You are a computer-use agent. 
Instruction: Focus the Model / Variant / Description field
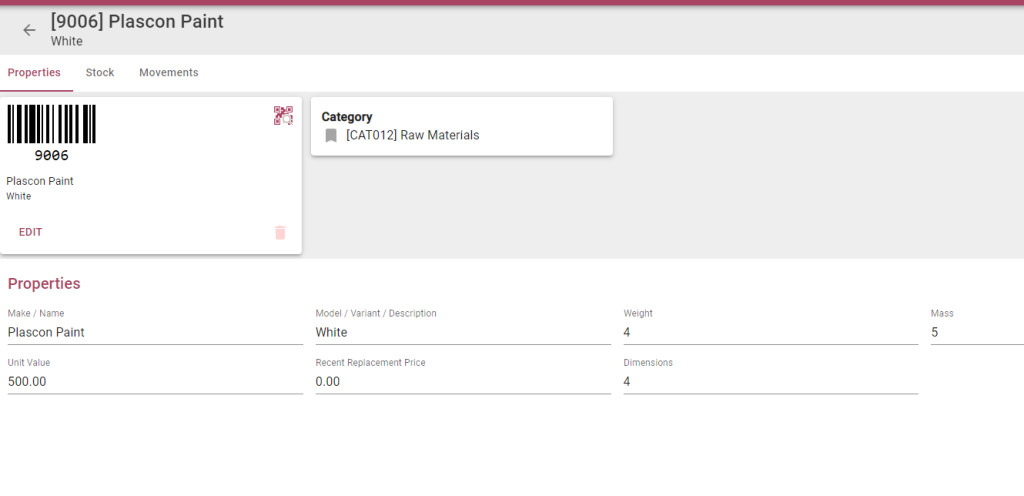[x=463, y=332]
